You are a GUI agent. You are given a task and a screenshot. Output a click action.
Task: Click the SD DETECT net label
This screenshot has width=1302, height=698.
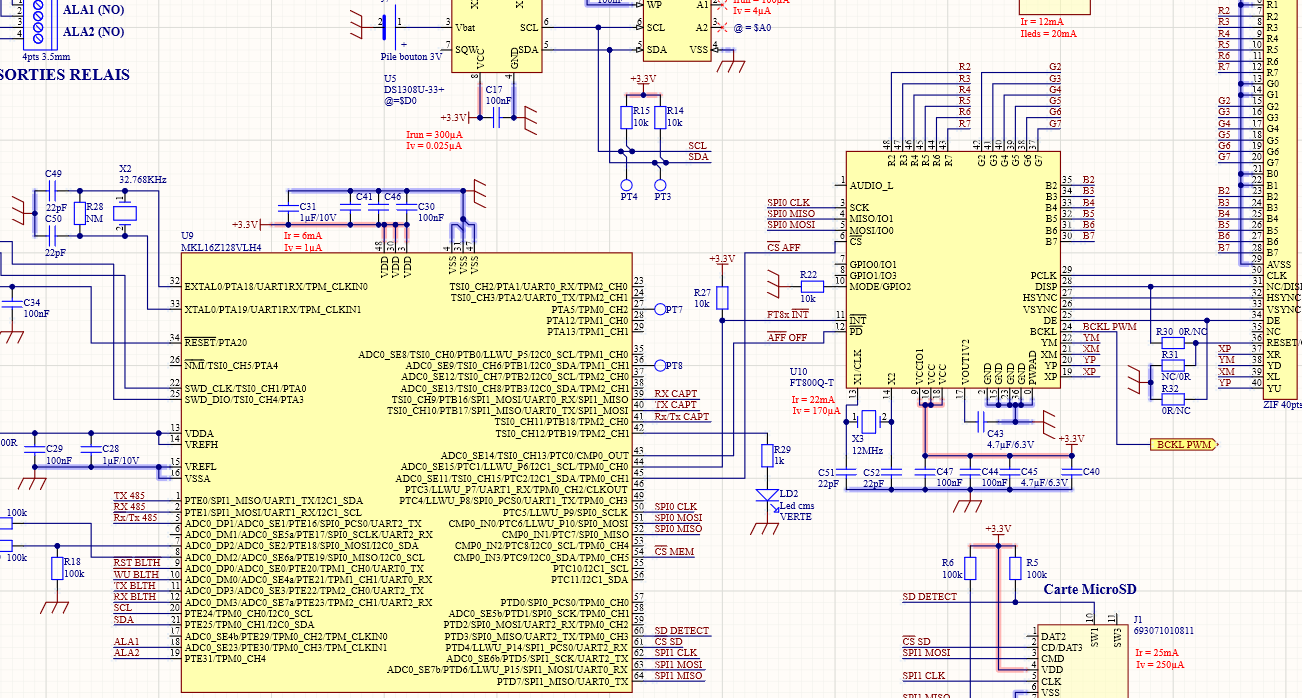click(930, 597)
